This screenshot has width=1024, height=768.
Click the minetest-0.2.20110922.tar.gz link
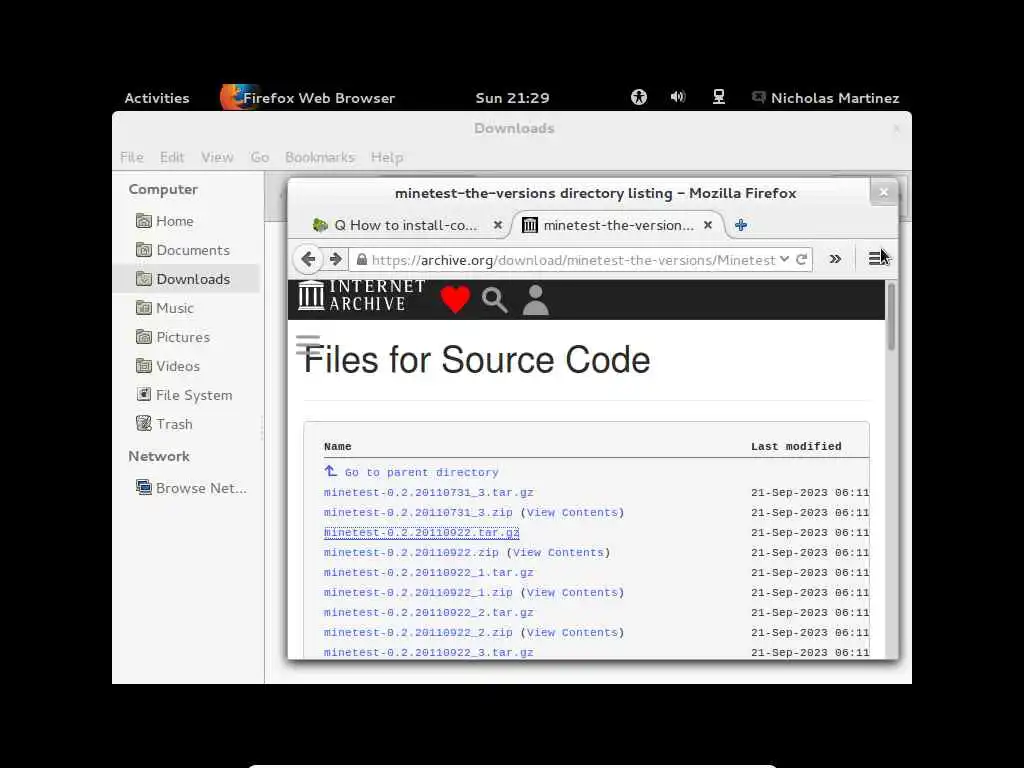(x=421, y=533)
